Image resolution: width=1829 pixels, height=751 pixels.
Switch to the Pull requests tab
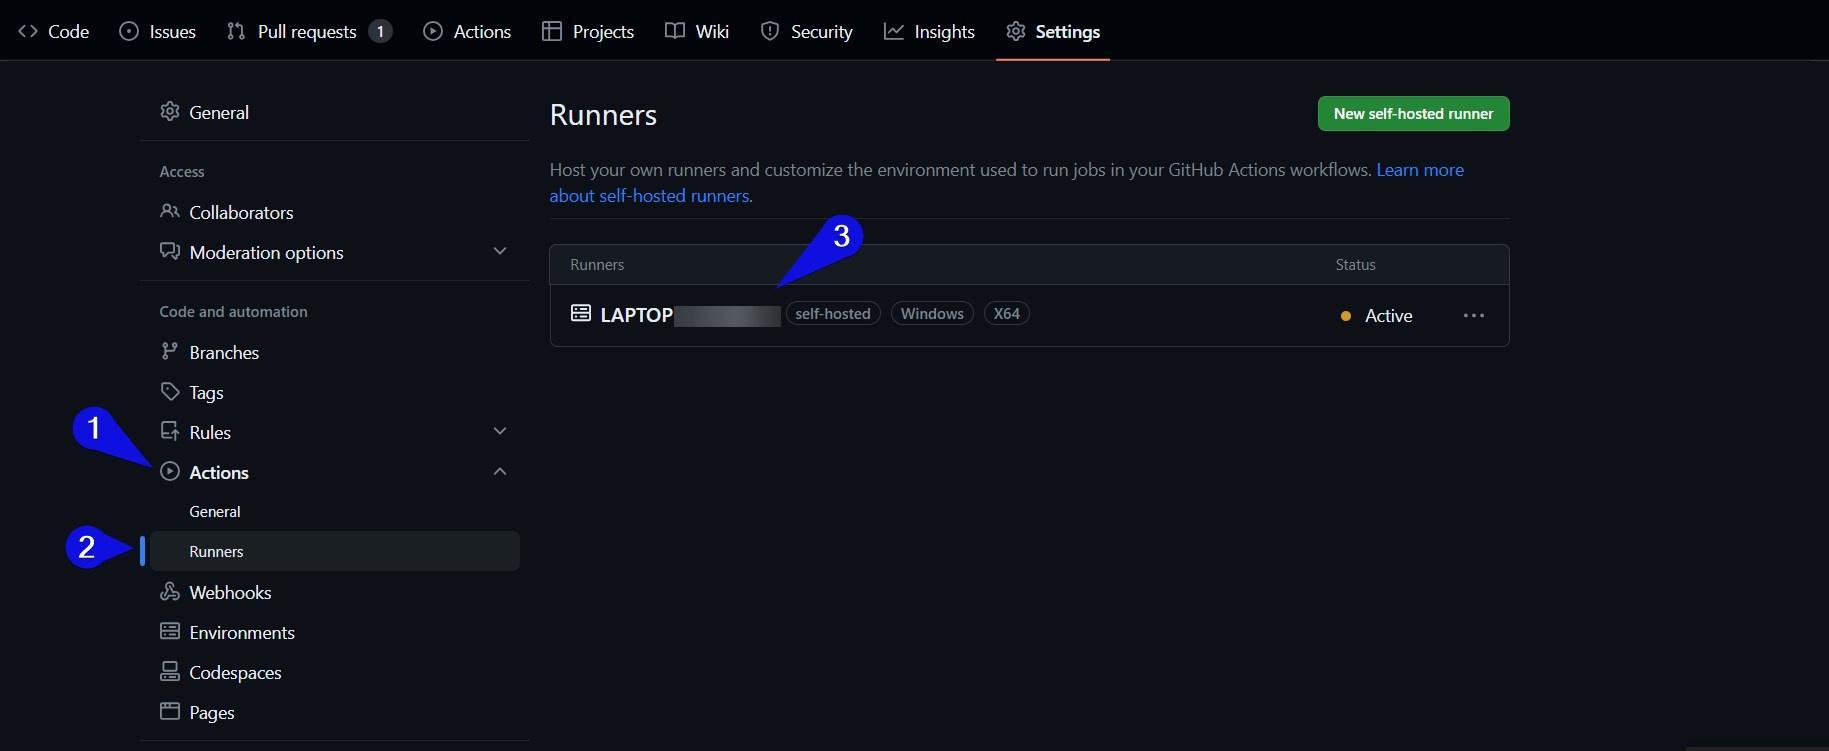pos(306,31)
